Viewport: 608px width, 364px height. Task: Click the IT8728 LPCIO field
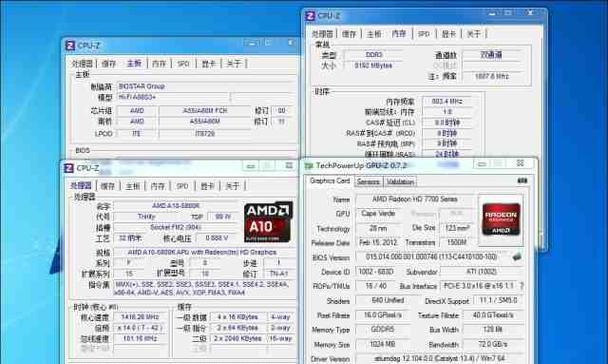point(205,134)
